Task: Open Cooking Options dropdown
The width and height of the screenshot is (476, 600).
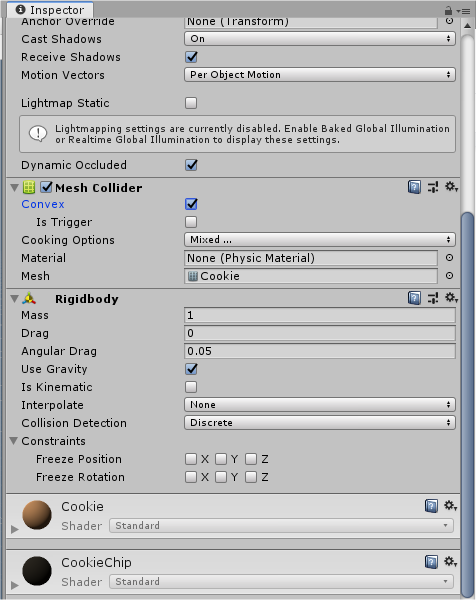Action: coord(320,240)
